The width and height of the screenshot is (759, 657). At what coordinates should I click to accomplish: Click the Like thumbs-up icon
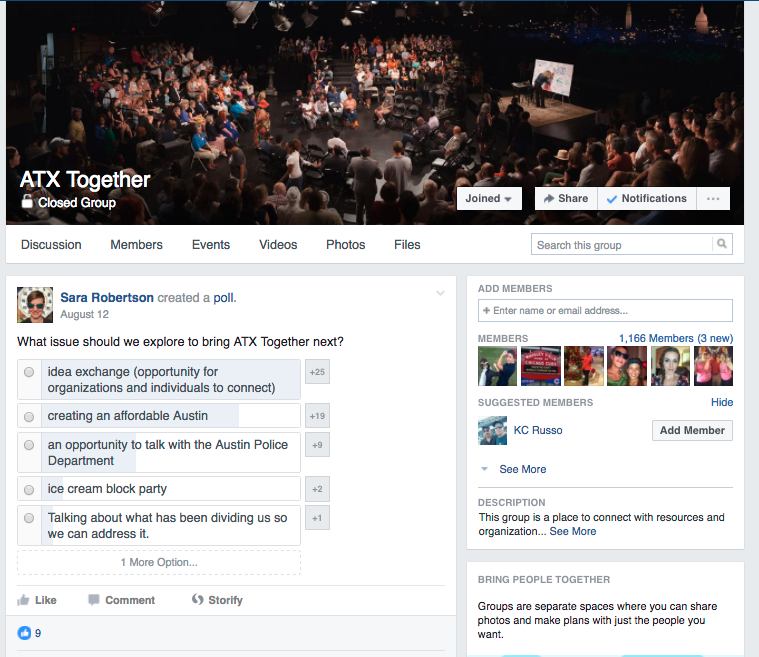point(23,600)
